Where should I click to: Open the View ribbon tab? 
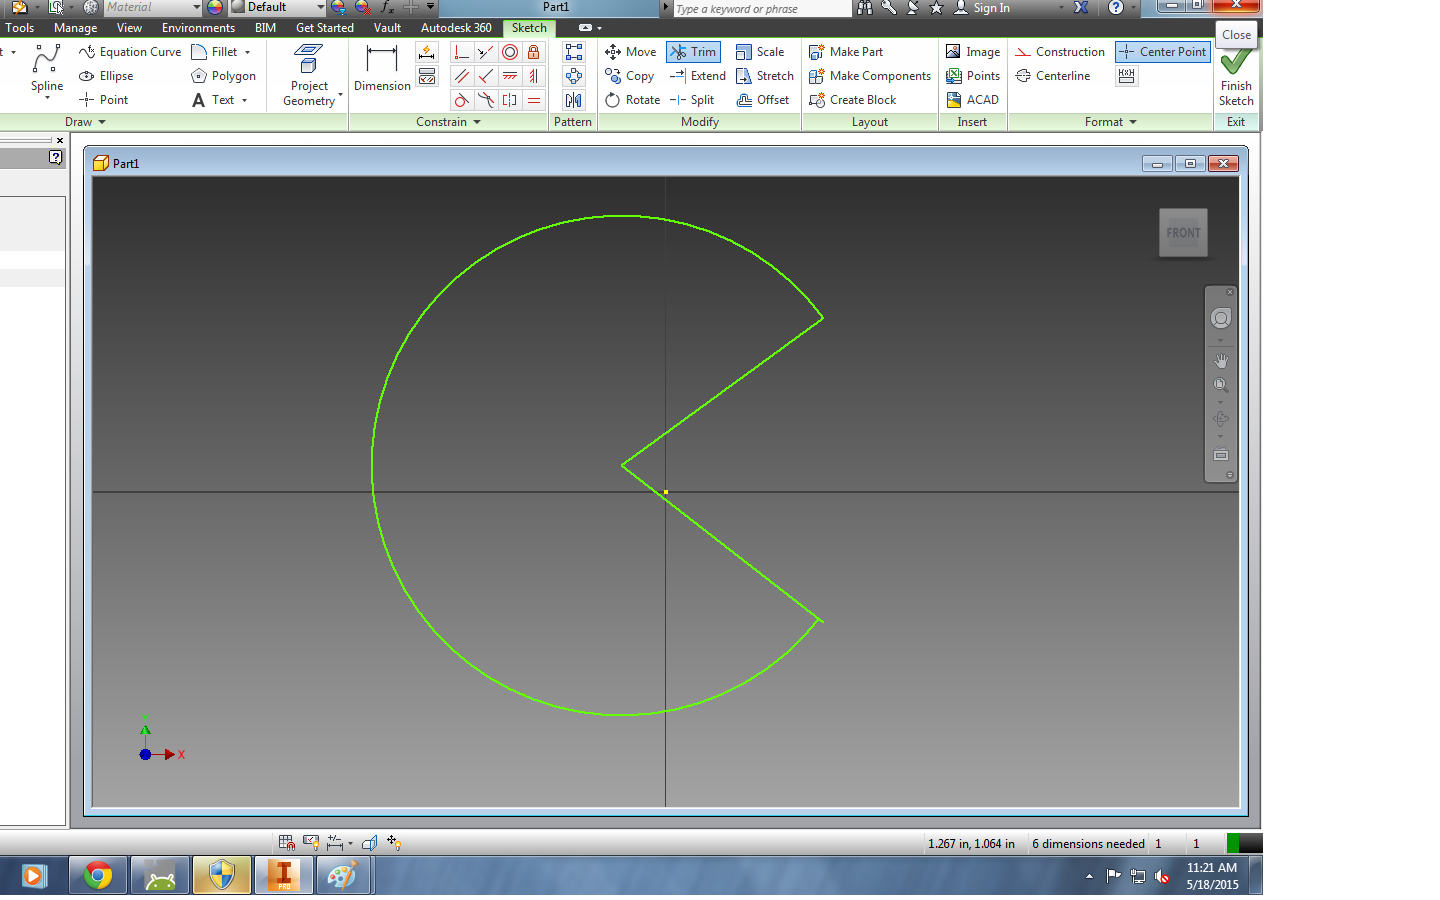coord(129,28)
